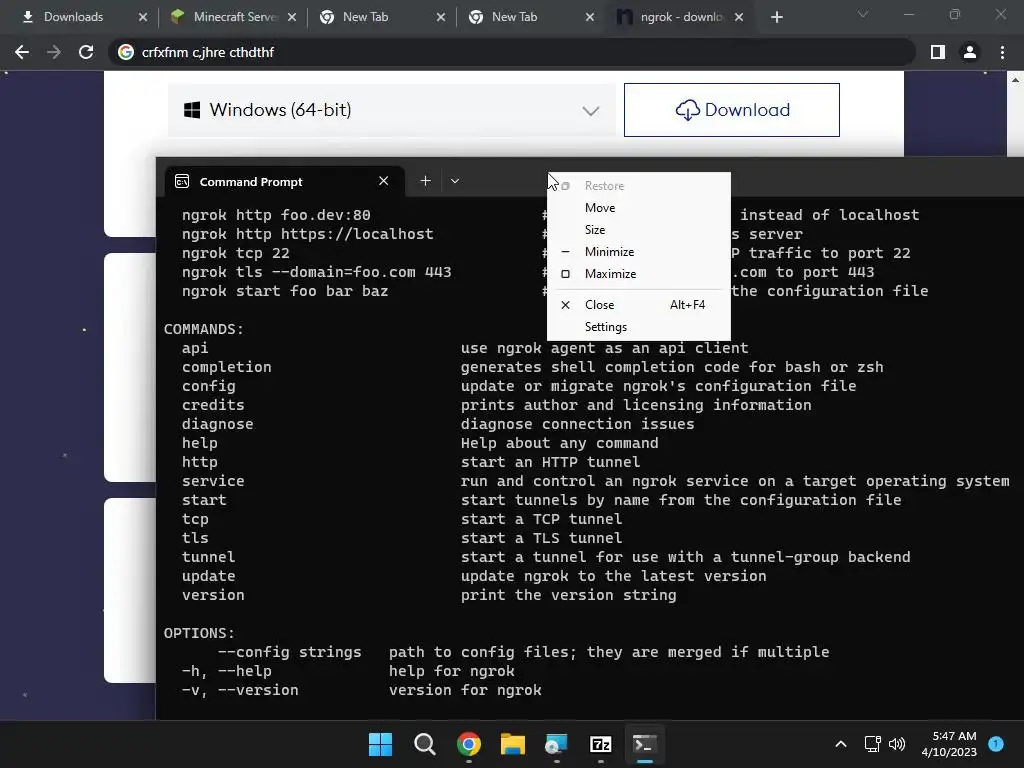Click the ngrok Download button
Screen dimensions: 1024x768
[731, 110]
